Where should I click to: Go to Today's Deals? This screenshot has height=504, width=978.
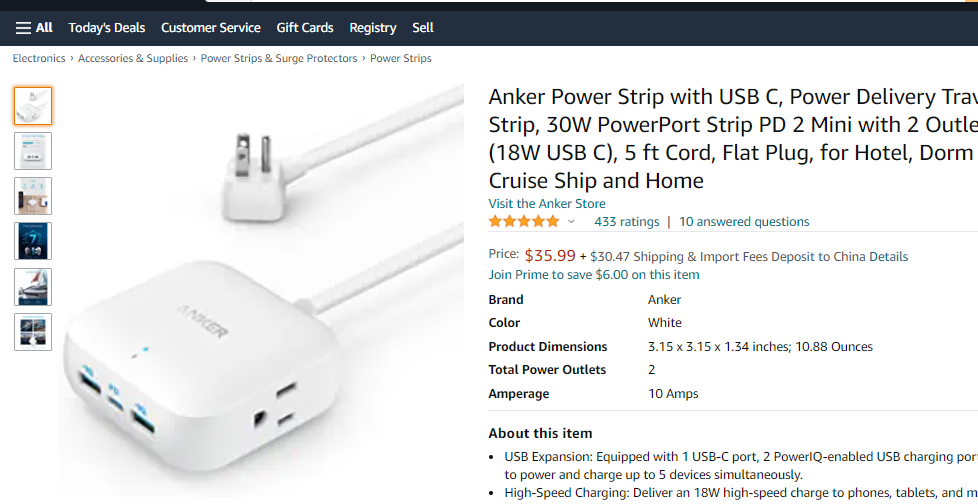click(x=107, y=28)
